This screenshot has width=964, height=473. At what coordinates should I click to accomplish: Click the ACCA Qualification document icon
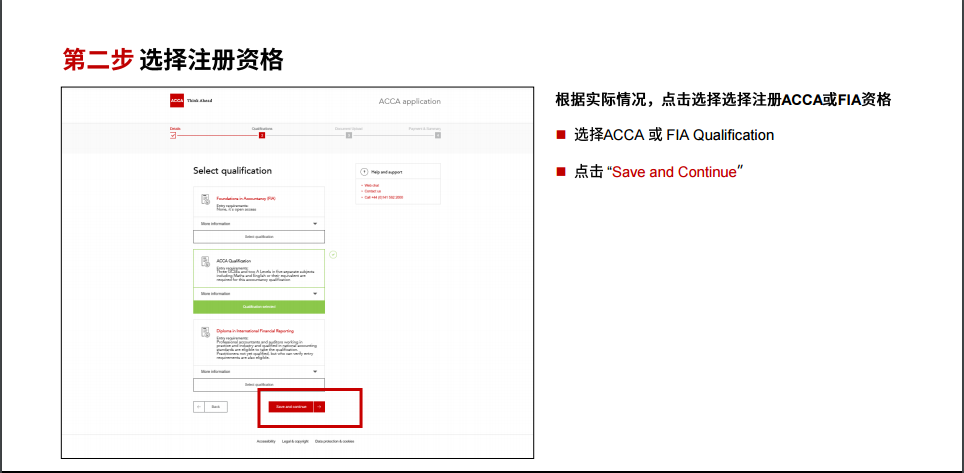coord(207,261)
